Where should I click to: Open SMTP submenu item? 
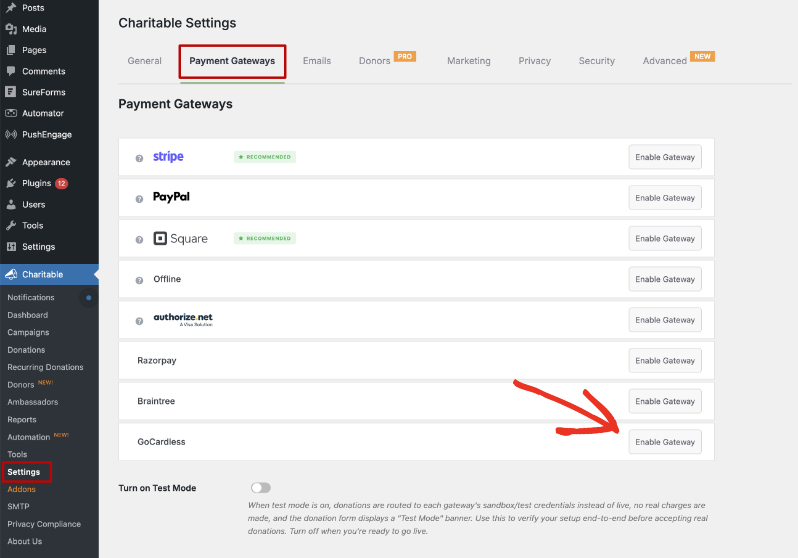point(18,507)
